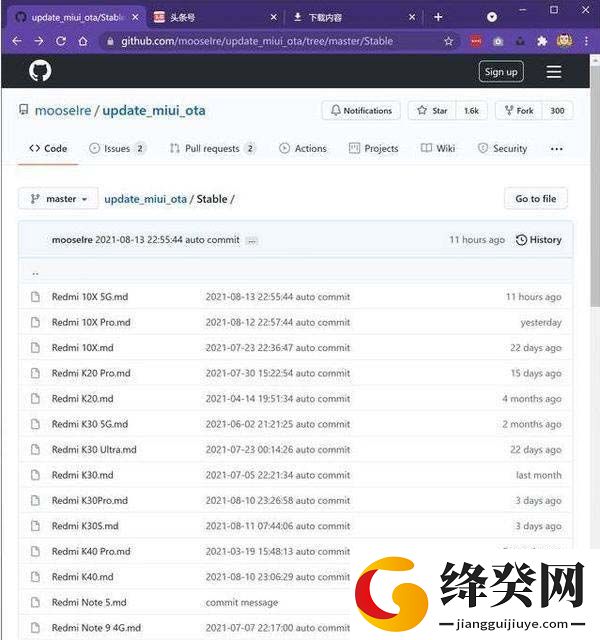Open the Chrome three-dot menu

[587, 41]
